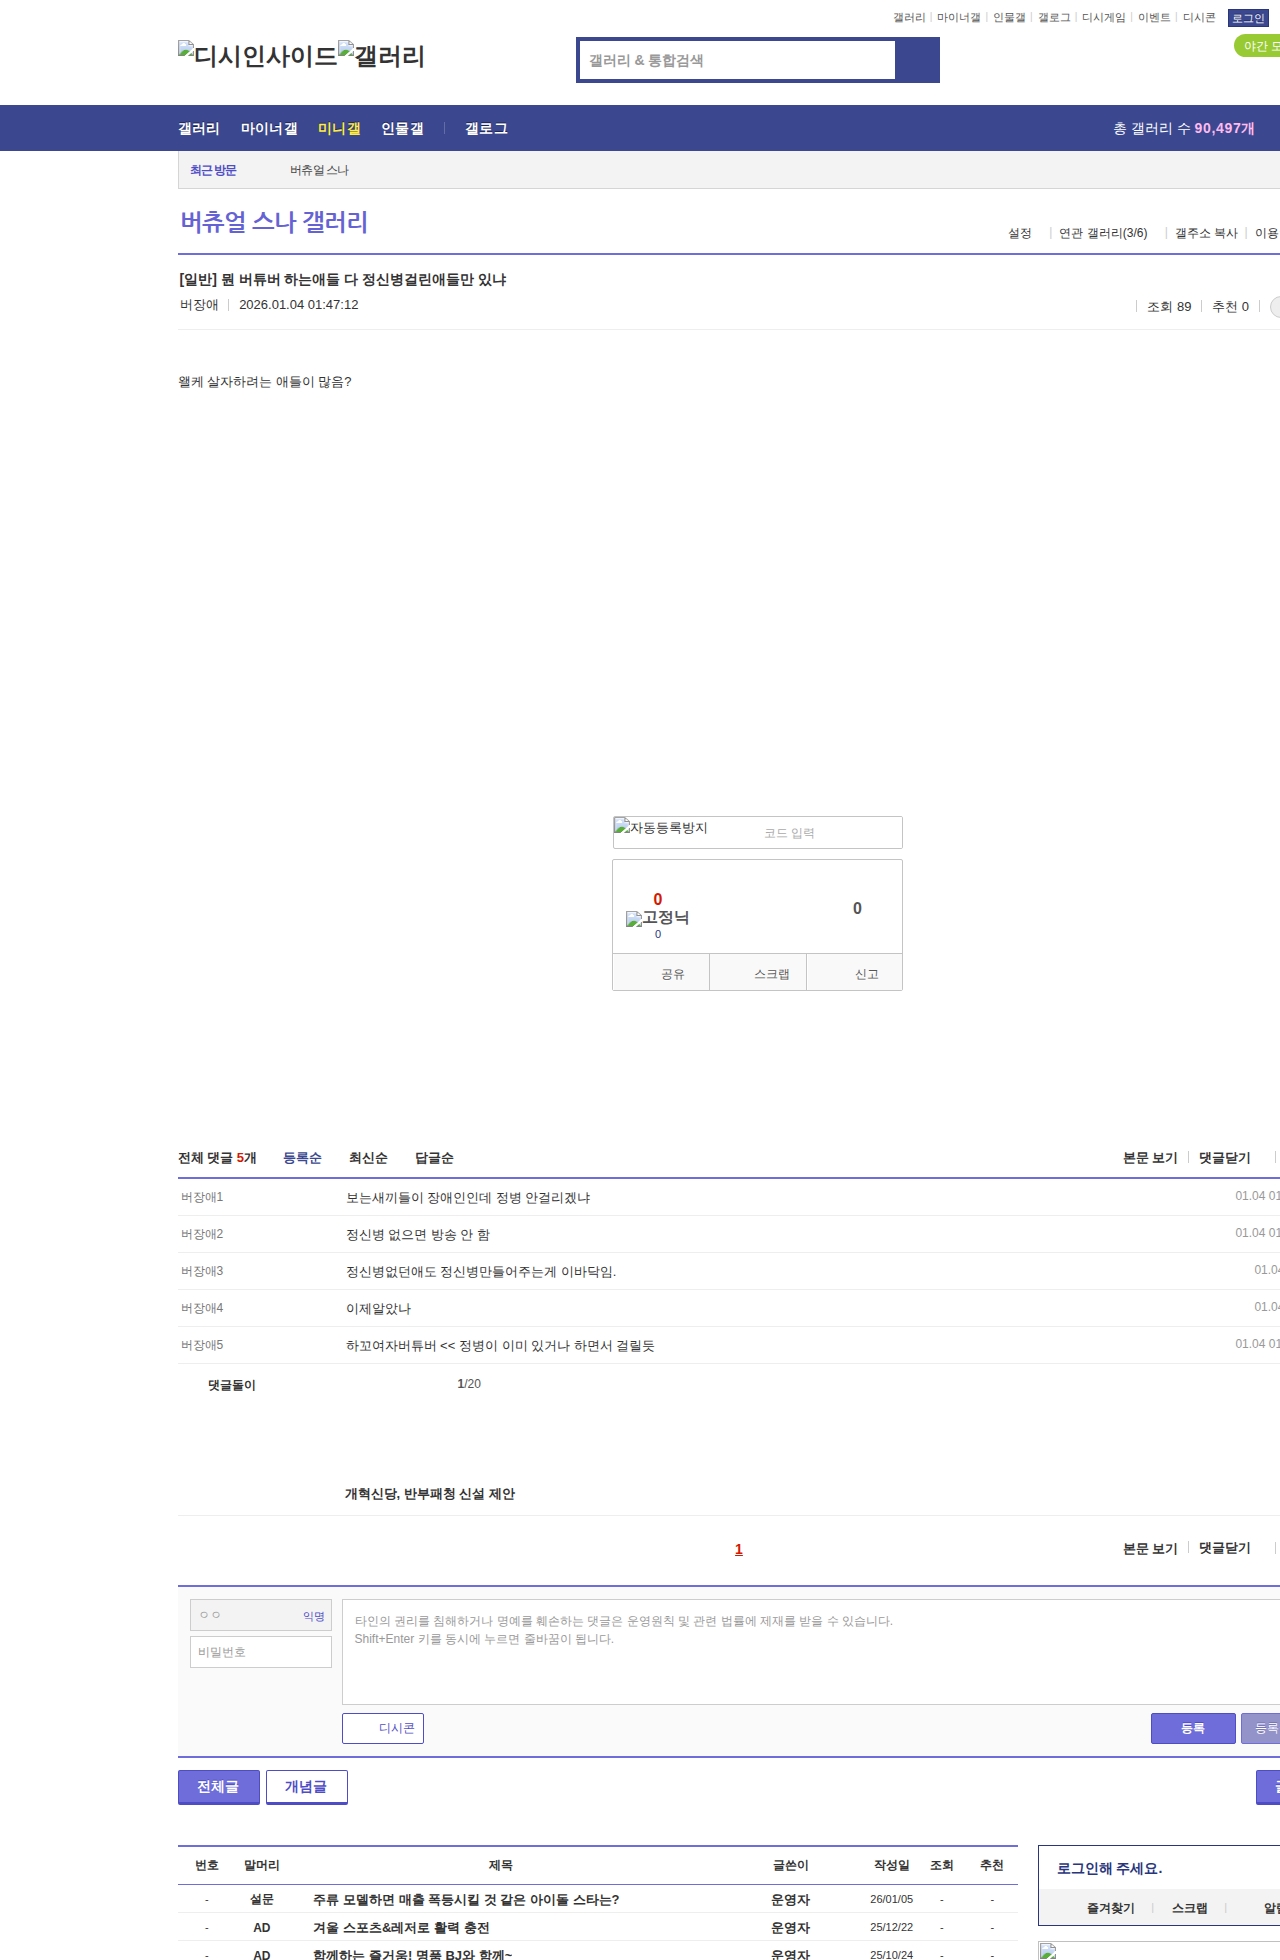Toggle the green 야간 모드 switch
Image resolution: width=1280 pixels, height=1960 pixels.
(x=1257, y=46)
